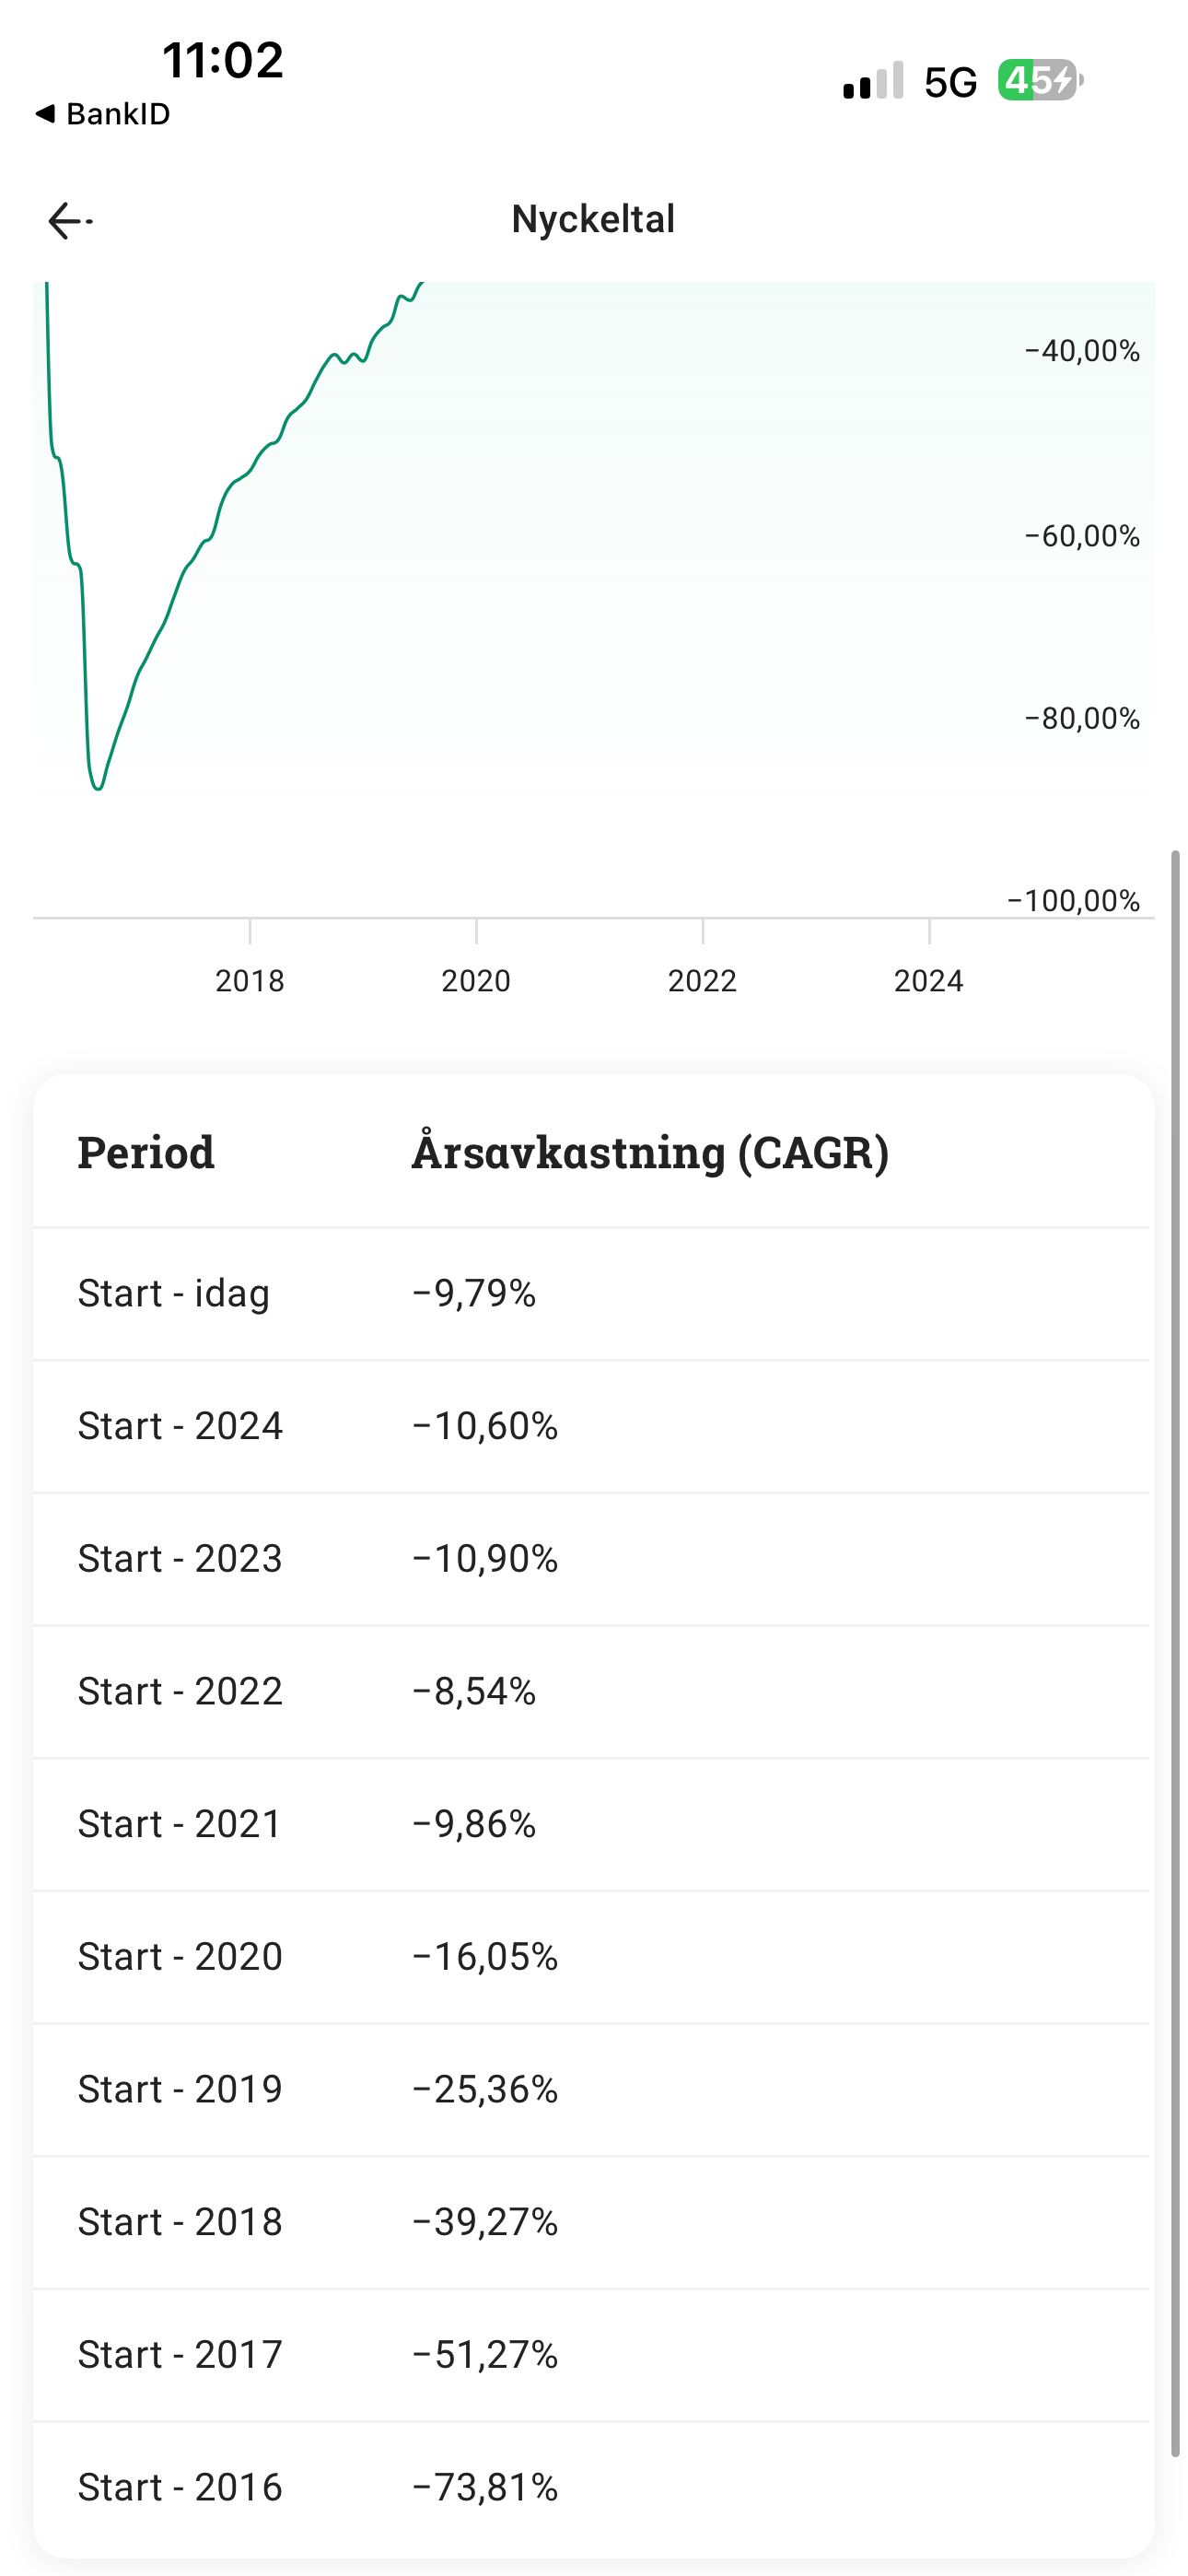
Task: Click the 2024 axis marker on chart
Action: (x=928, y=980)
